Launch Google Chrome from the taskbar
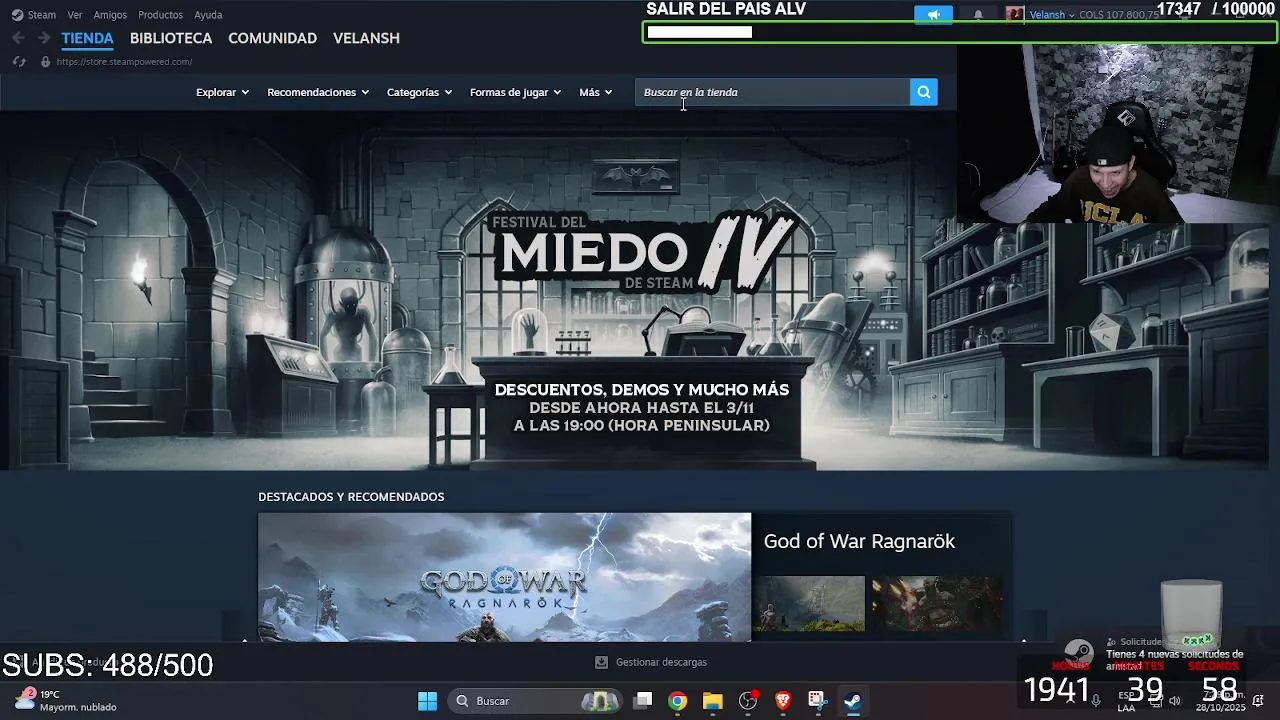The width and height of the screenshot is (1280, 720). 678,701
